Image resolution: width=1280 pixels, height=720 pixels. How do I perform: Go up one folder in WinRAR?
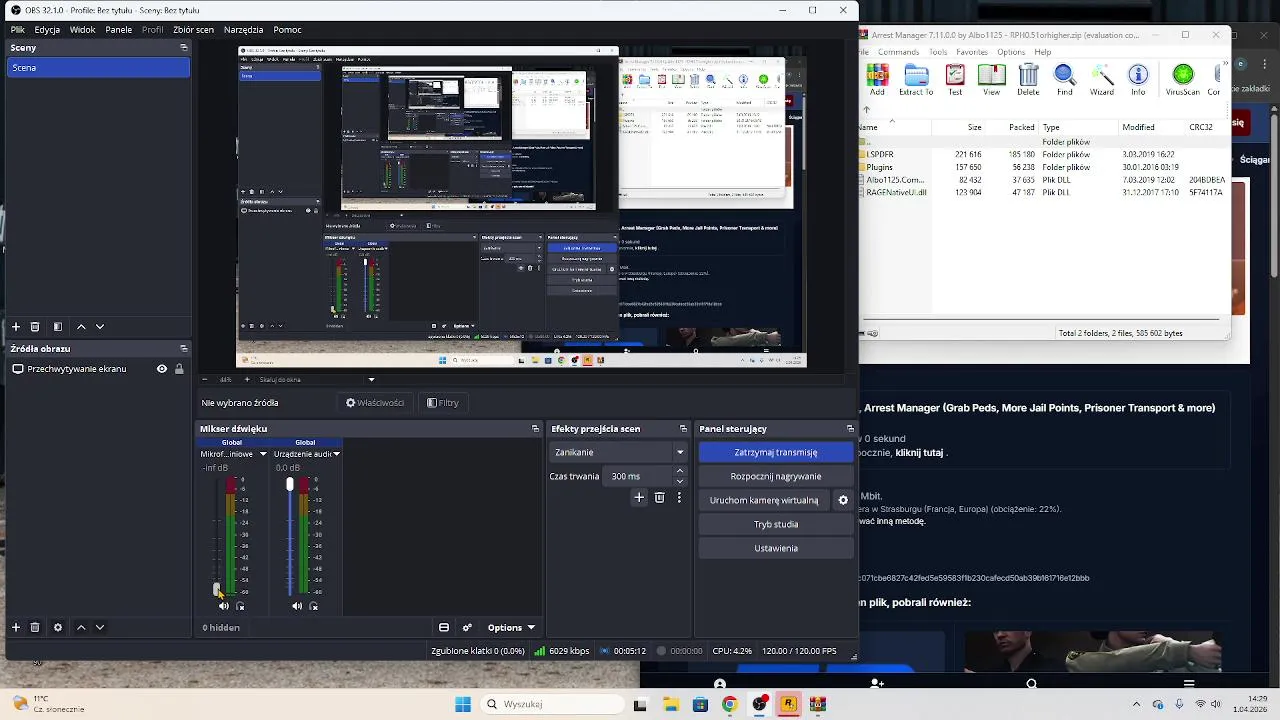tap(867, 110)
